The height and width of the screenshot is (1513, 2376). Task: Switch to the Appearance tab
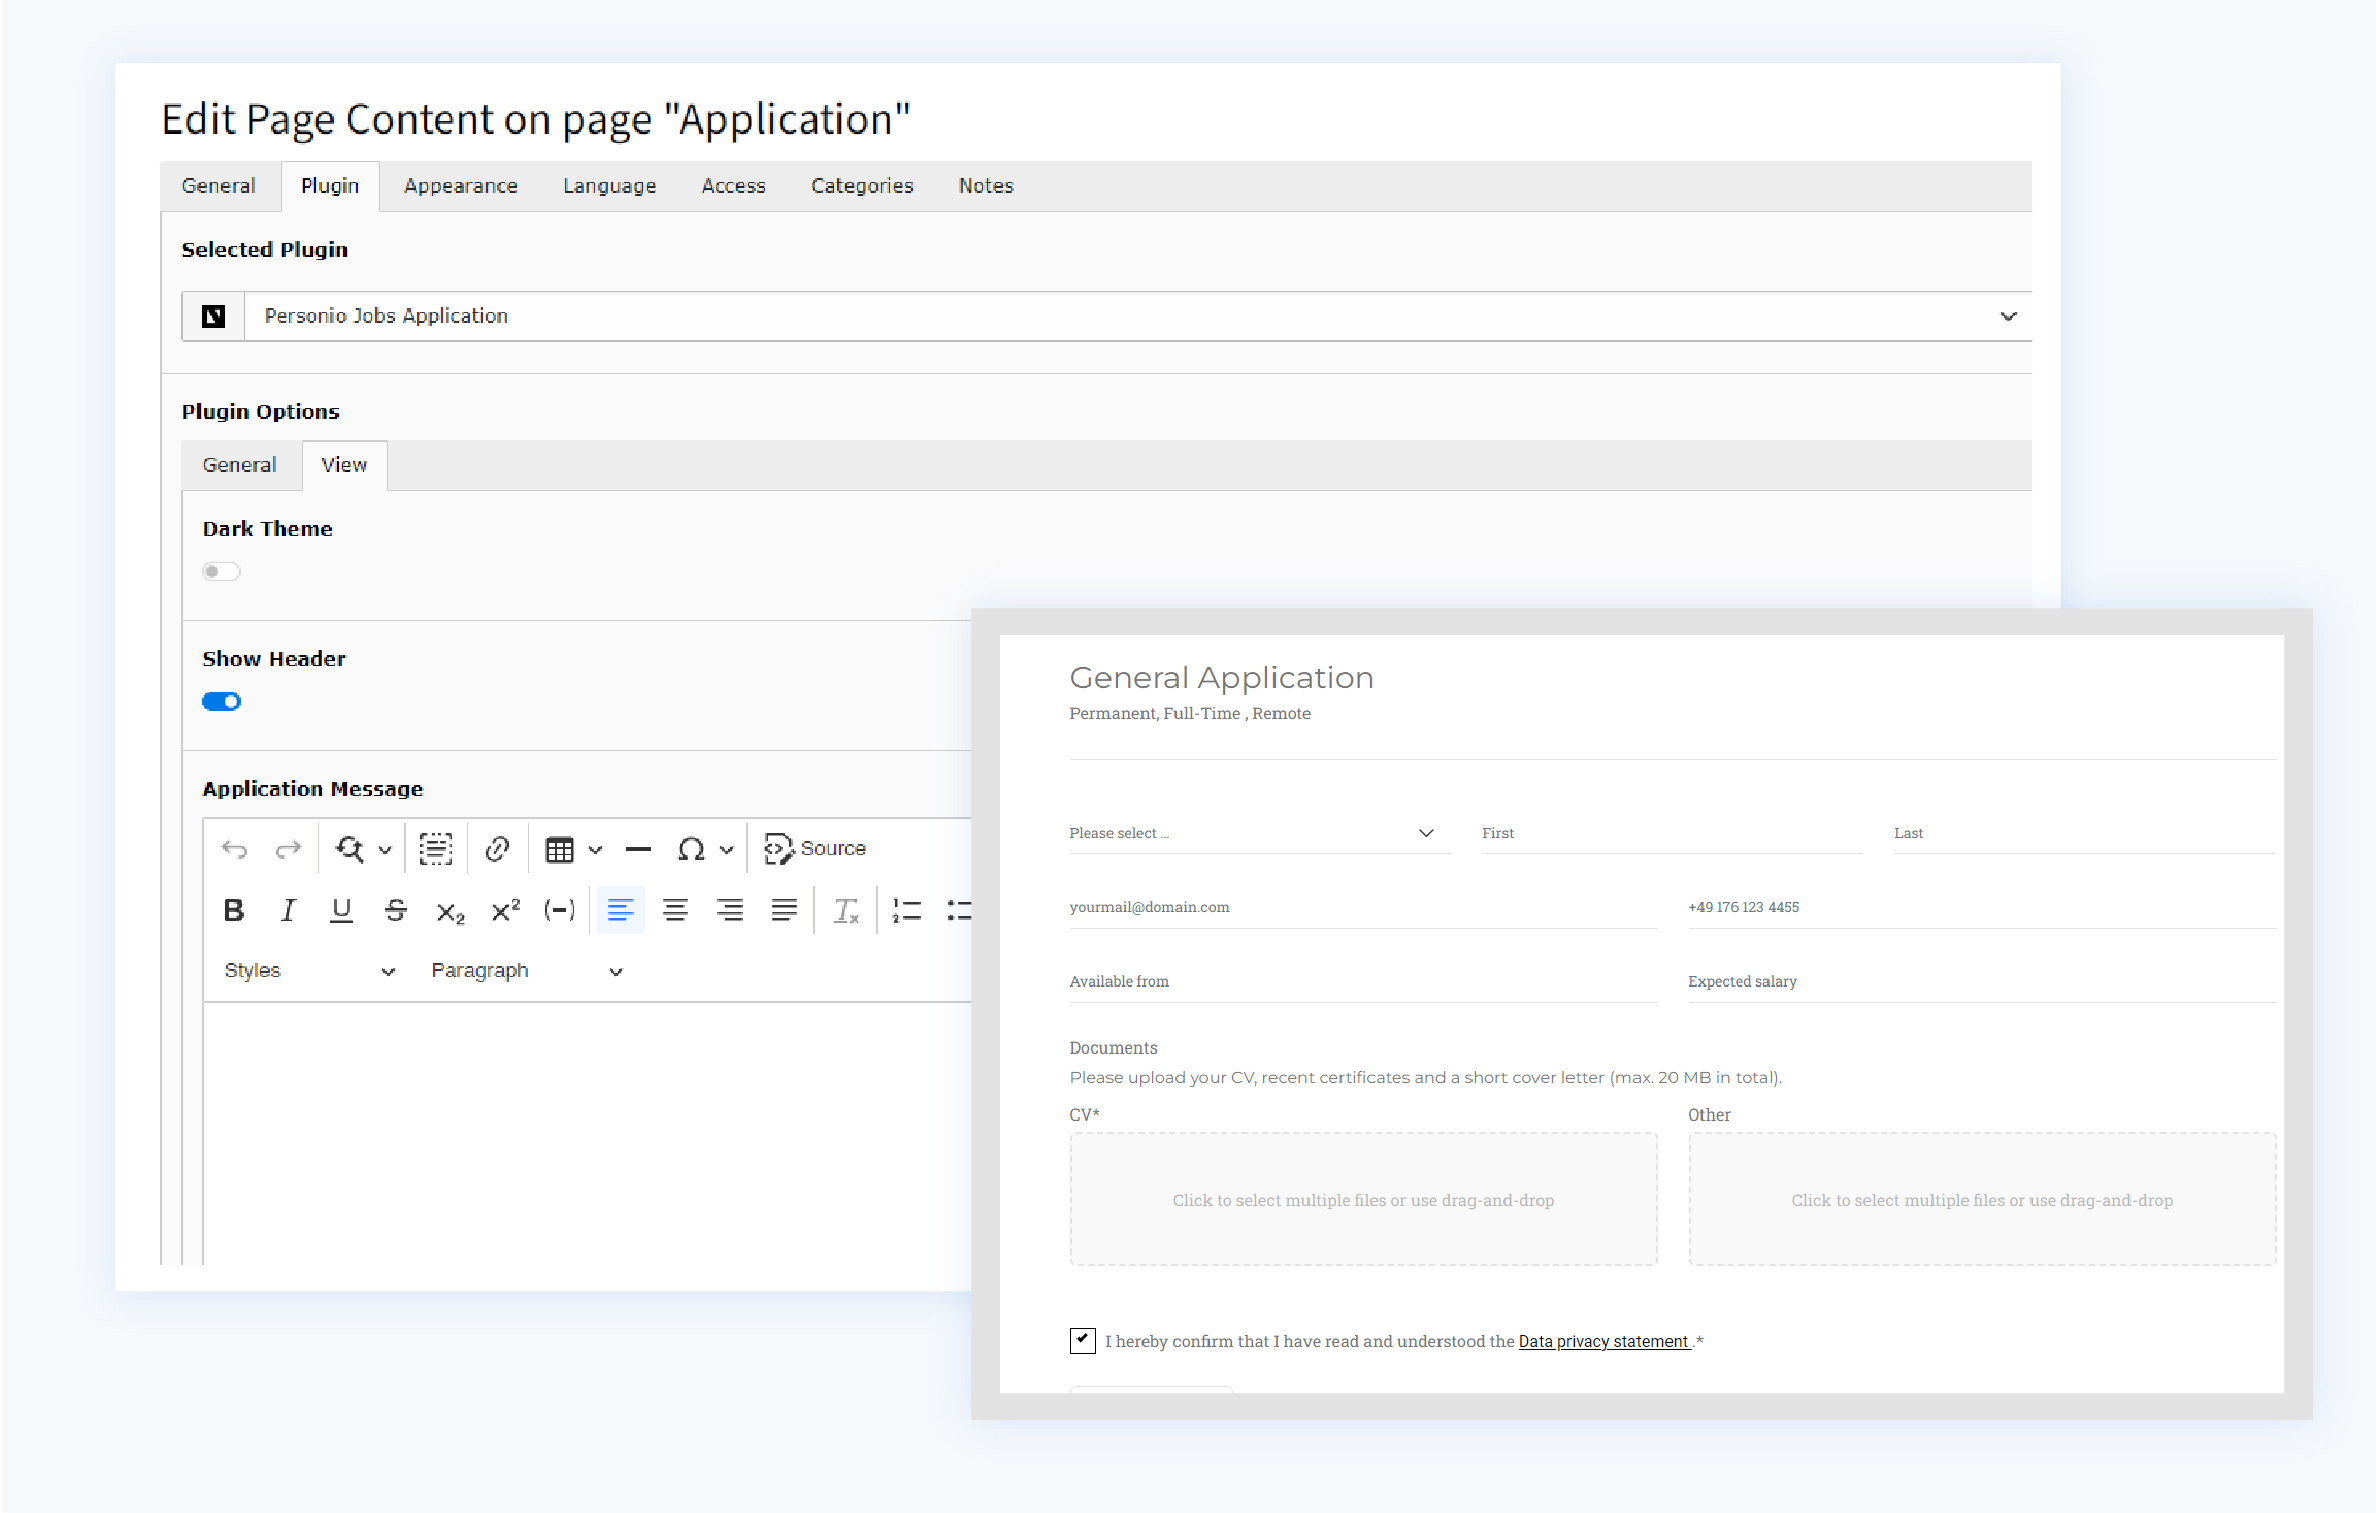coord(460,186)
